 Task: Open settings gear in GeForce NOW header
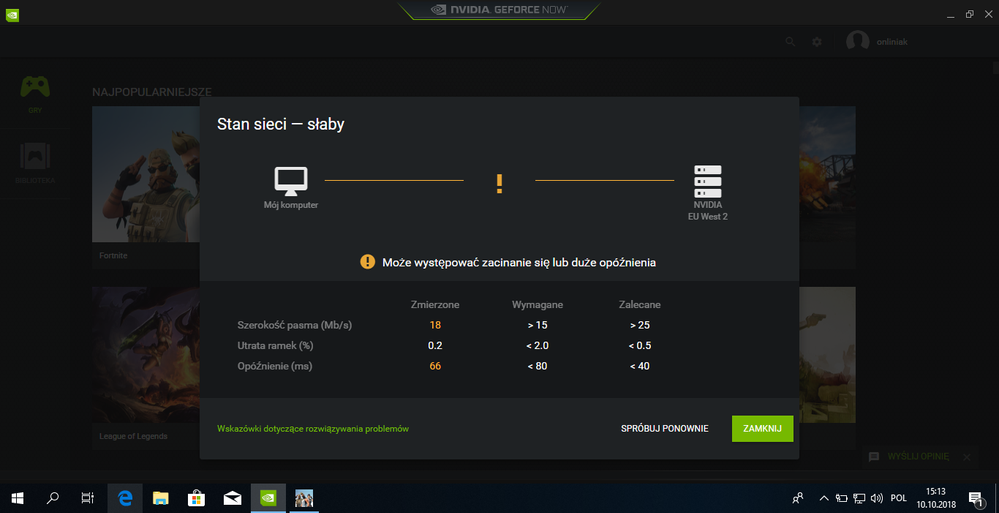point(817,41)
